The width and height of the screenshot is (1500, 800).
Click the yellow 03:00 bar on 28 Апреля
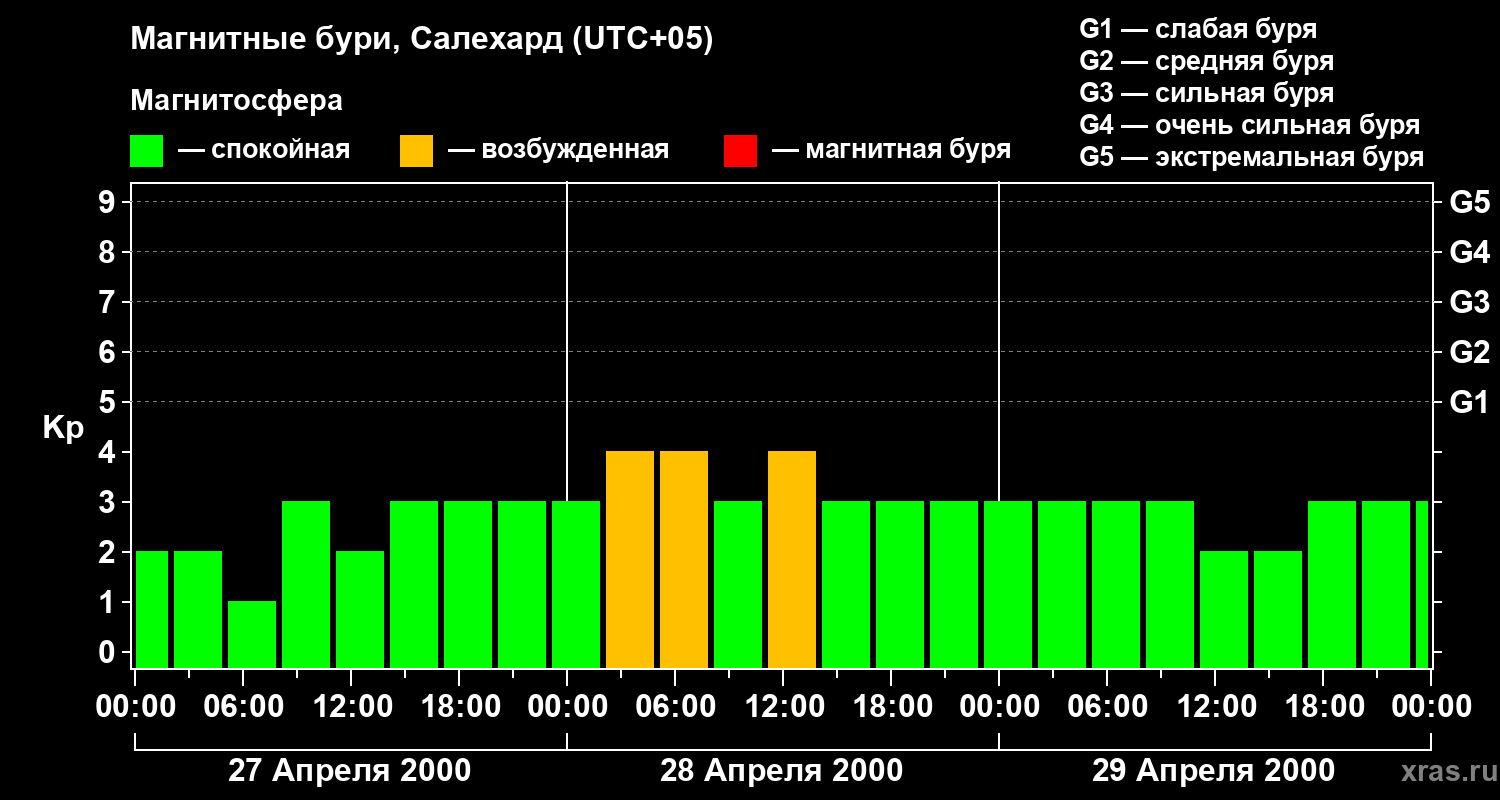pos(630,559)
